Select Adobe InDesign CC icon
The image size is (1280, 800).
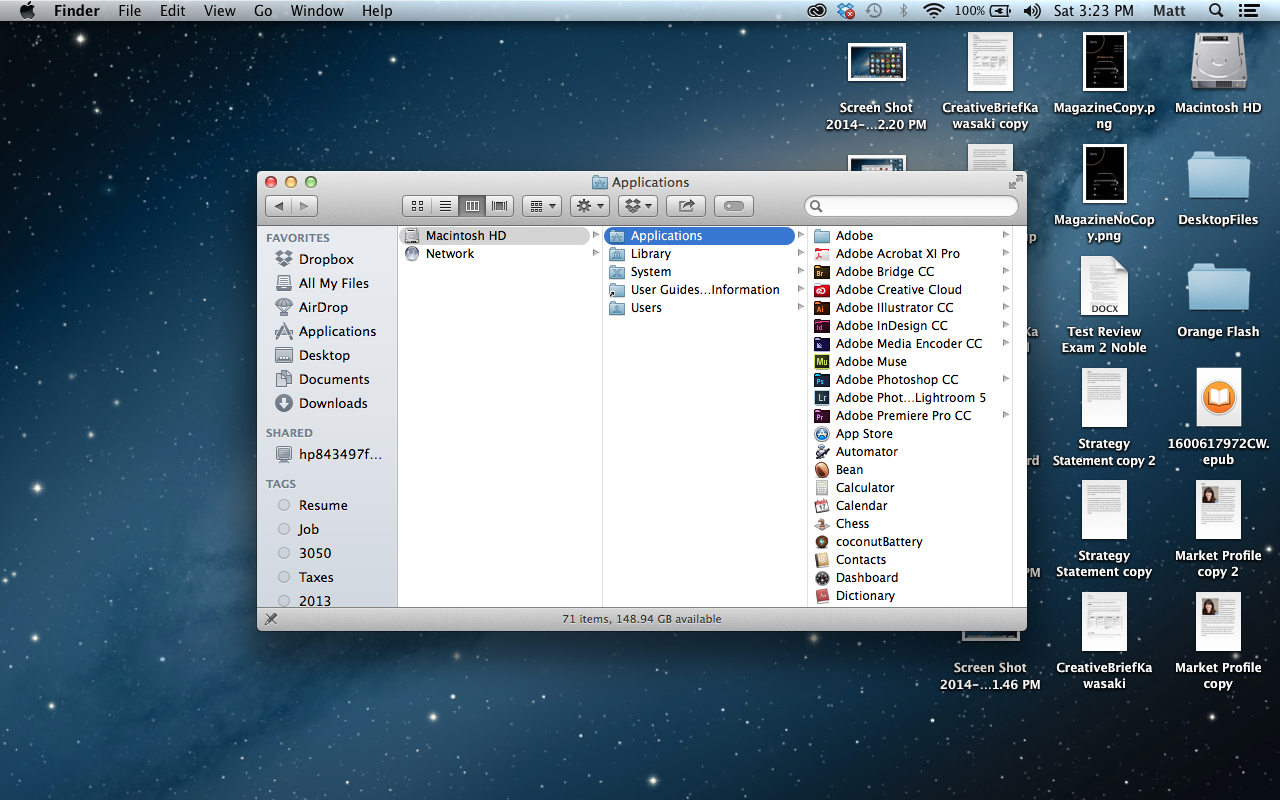pyautogui.click(x=822, y=326)
